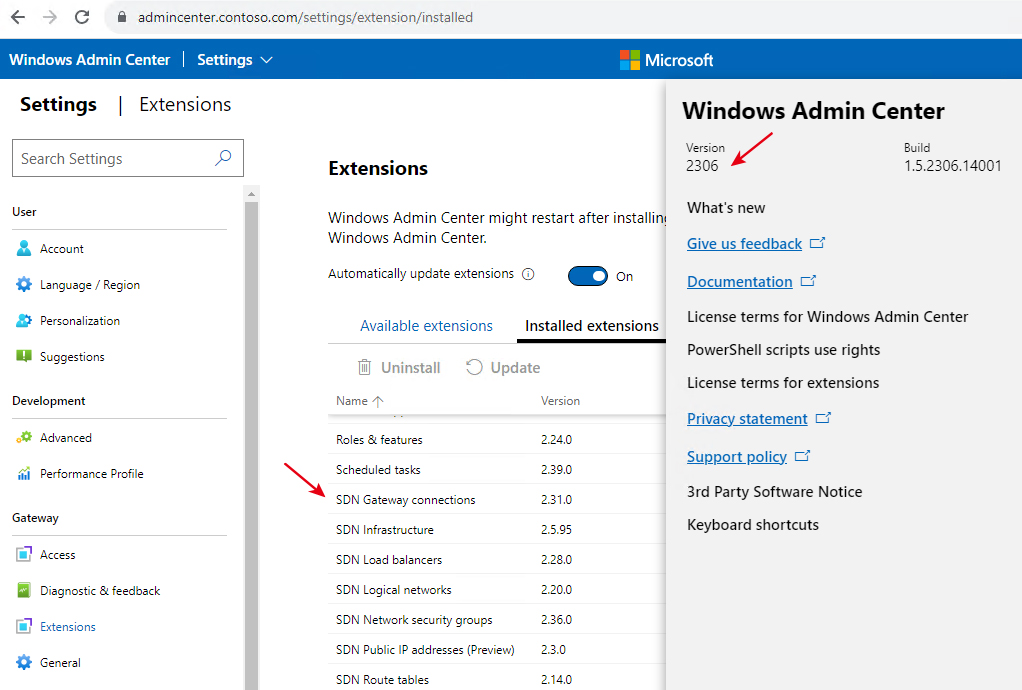Click the sidebar scrollbar up arrow
Viewport: 1022px width, 690px height.
coord(251,194)
